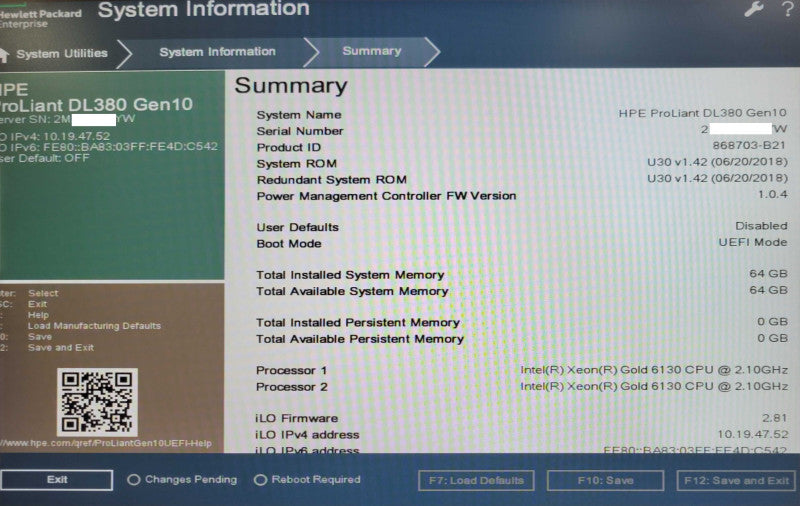The image size is (800, 506).
Task: Select the Redundant System ROM label
Action: tap(332, 180)
